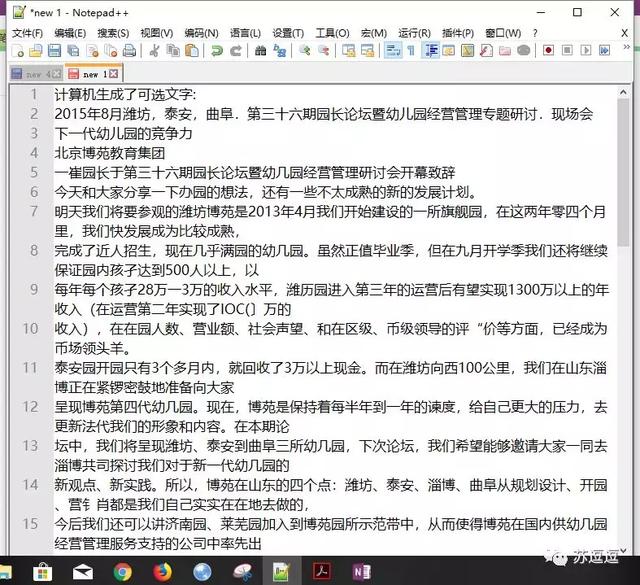Open OneNote from the taskbar
The image size is (640, 585).
tap(362, 572)
